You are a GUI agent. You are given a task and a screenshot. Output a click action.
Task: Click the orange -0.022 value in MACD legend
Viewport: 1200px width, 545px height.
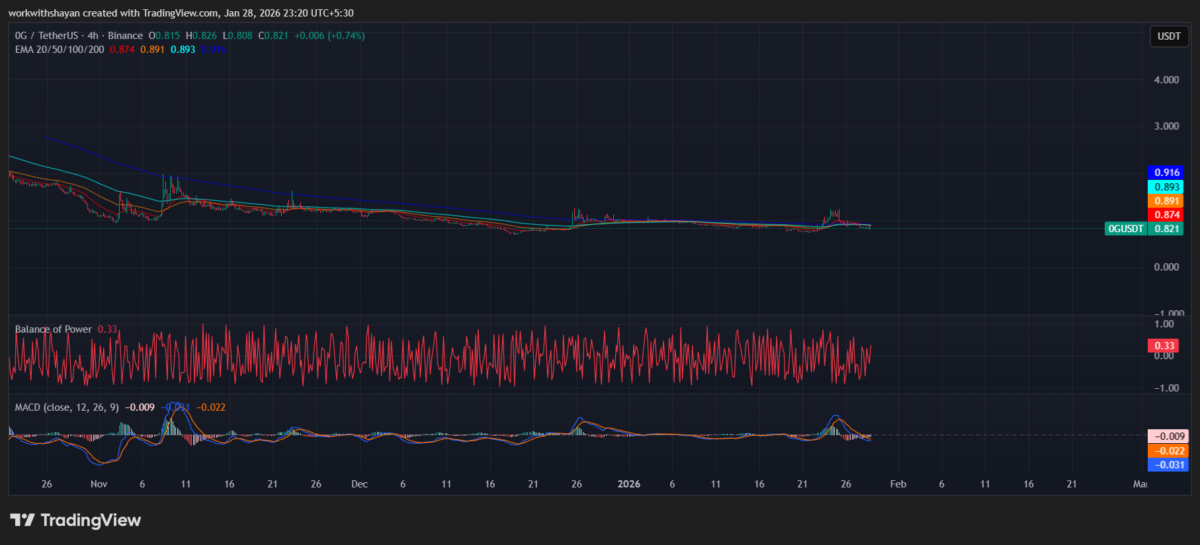(211, 407)
